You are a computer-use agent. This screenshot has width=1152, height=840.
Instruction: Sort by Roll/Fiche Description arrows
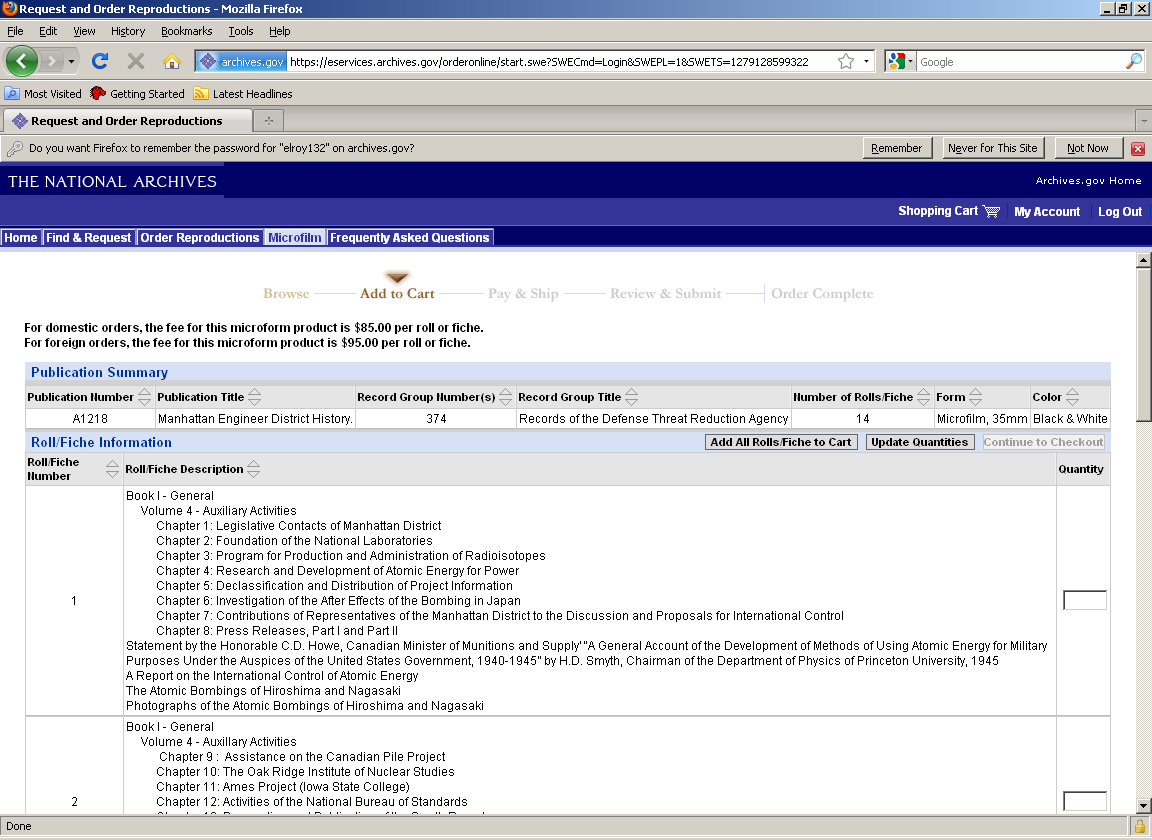(x=253, y=469)
